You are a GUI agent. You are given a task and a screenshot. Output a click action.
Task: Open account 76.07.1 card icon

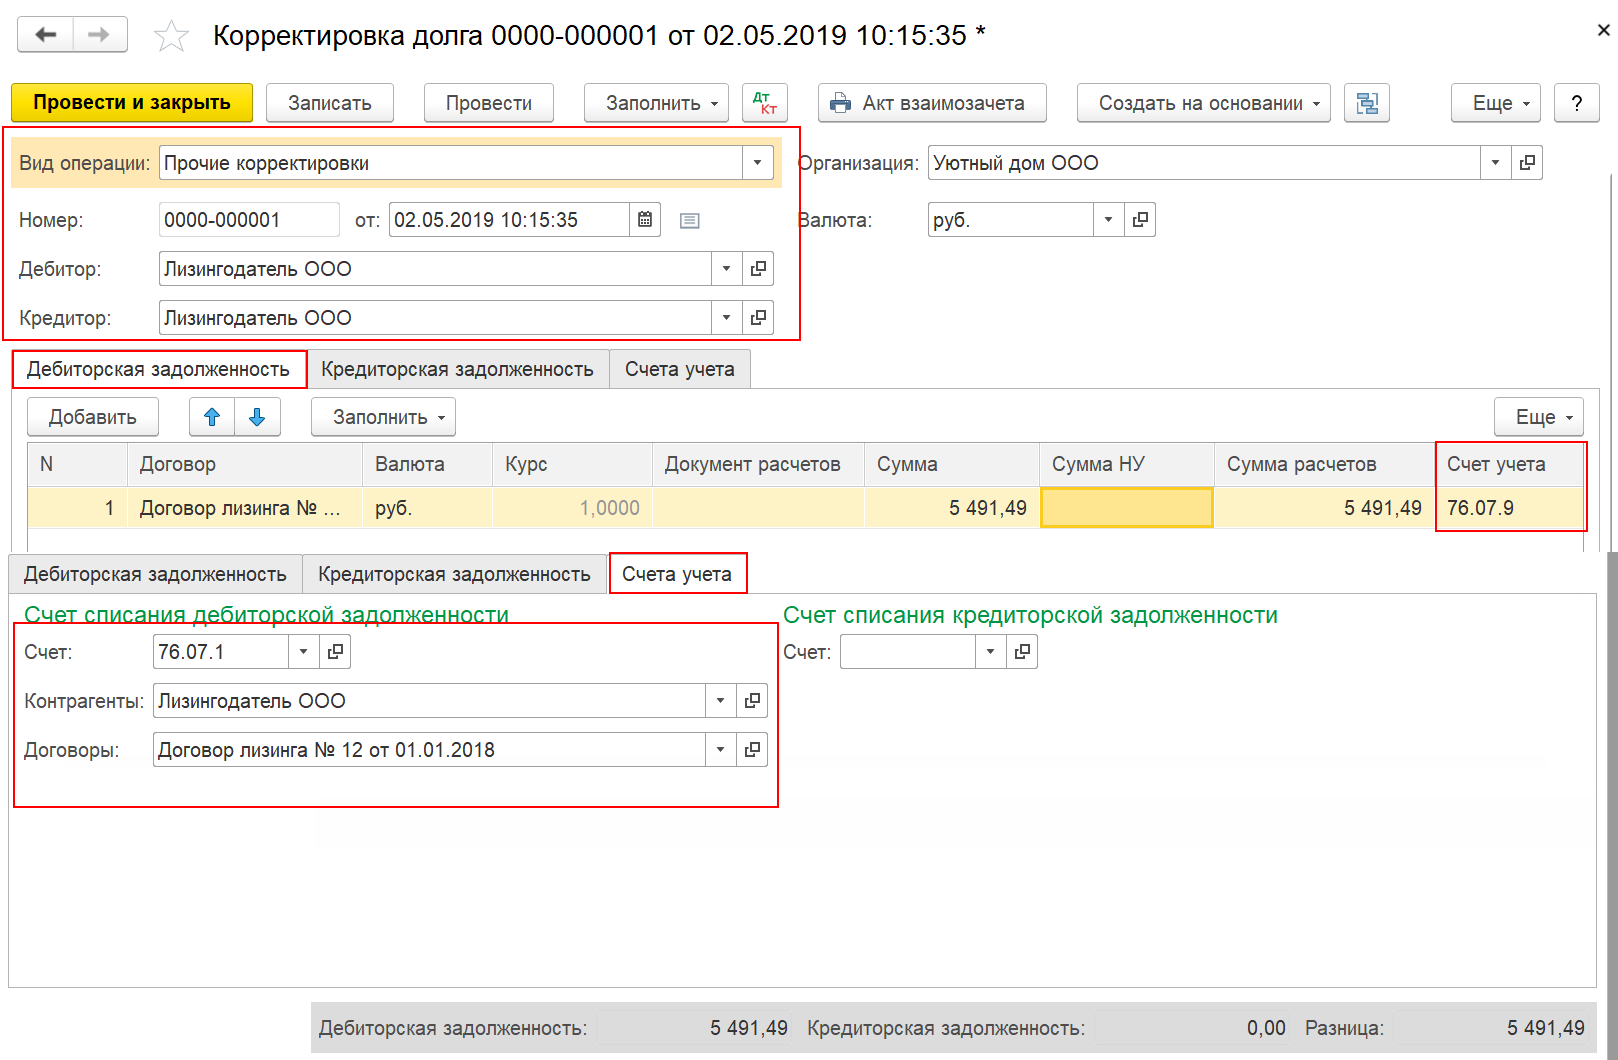coord(335,652)
